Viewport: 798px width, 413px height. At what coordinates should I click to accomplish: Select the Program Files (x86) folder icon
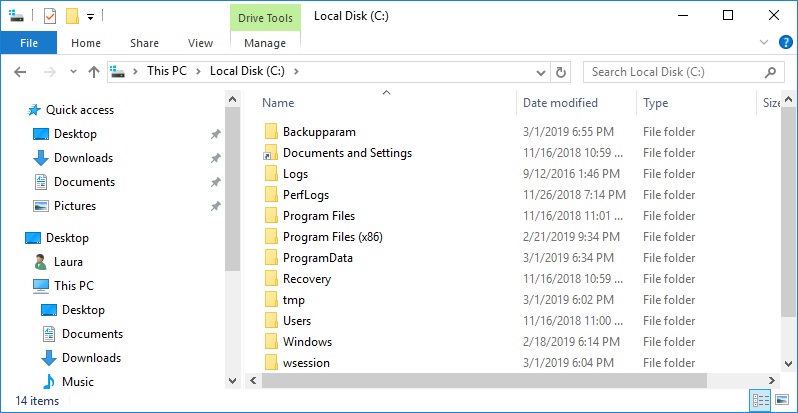(x=271, y=237)
